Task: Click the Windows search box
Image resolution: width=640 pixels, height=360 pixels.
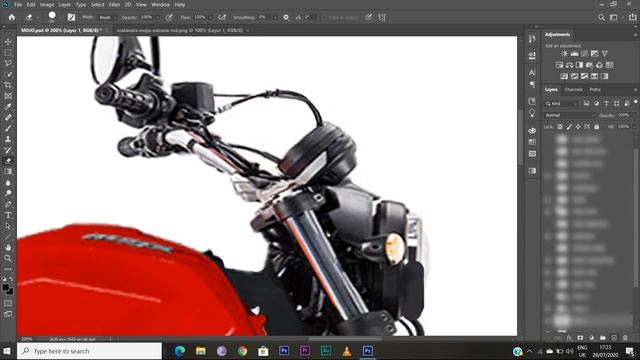Action: tap(89, 351)
